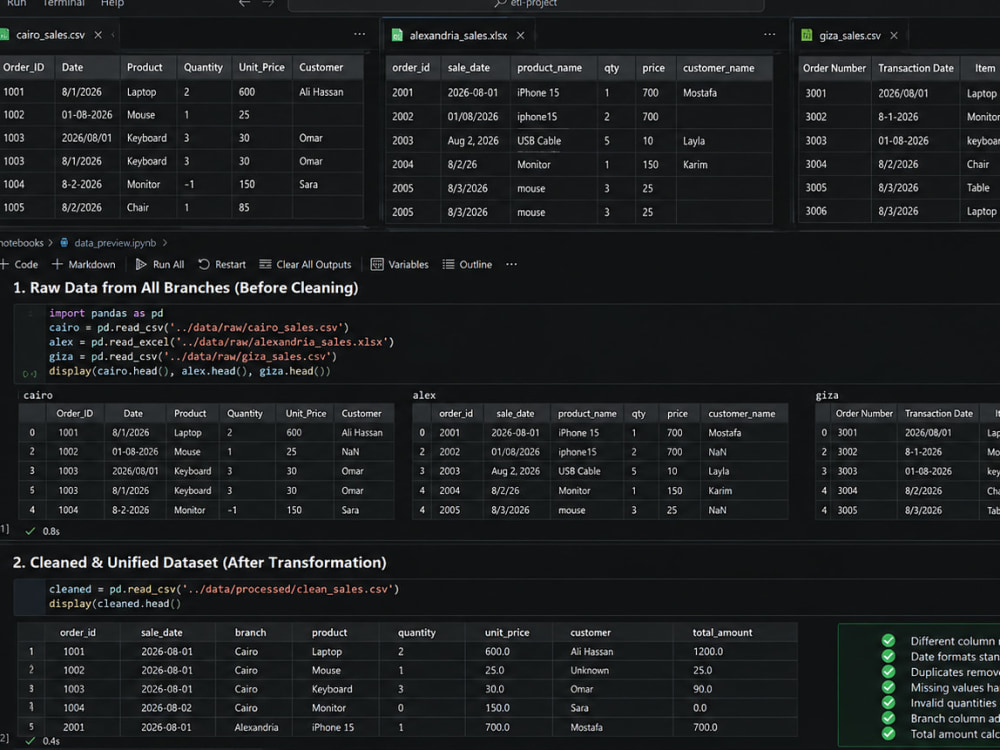The image size is (1000, 750).
Task: Click the customer_name header in alex output
Action: (x=742, y=414)
